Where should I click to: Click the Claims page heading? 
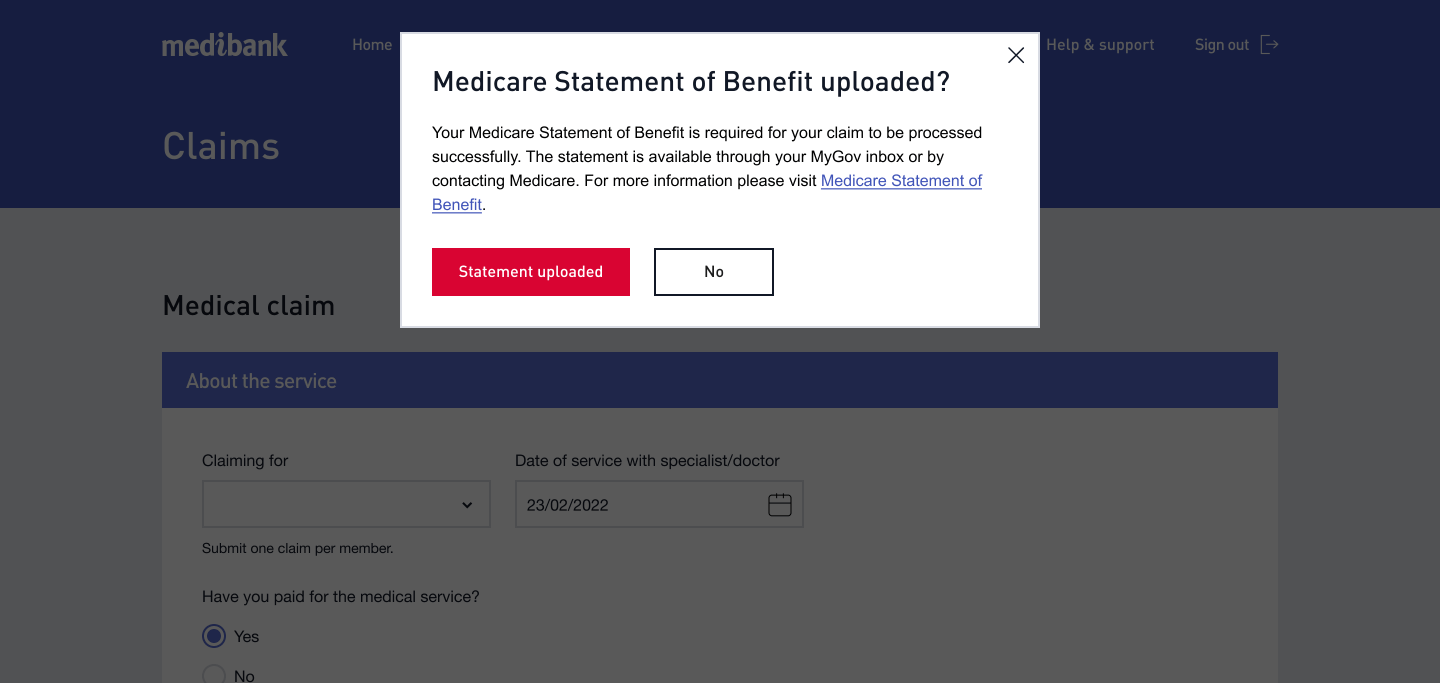point(221,146)
